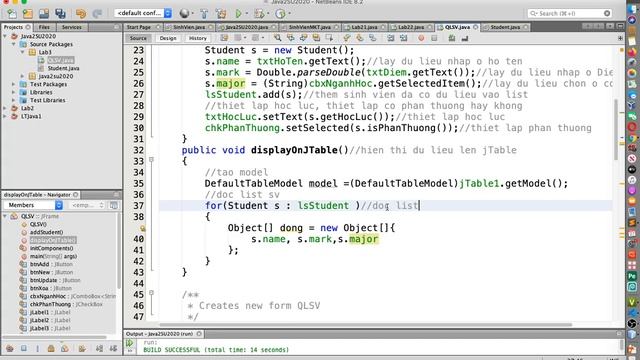Select Student.java in Projects tree

[63, 68]
